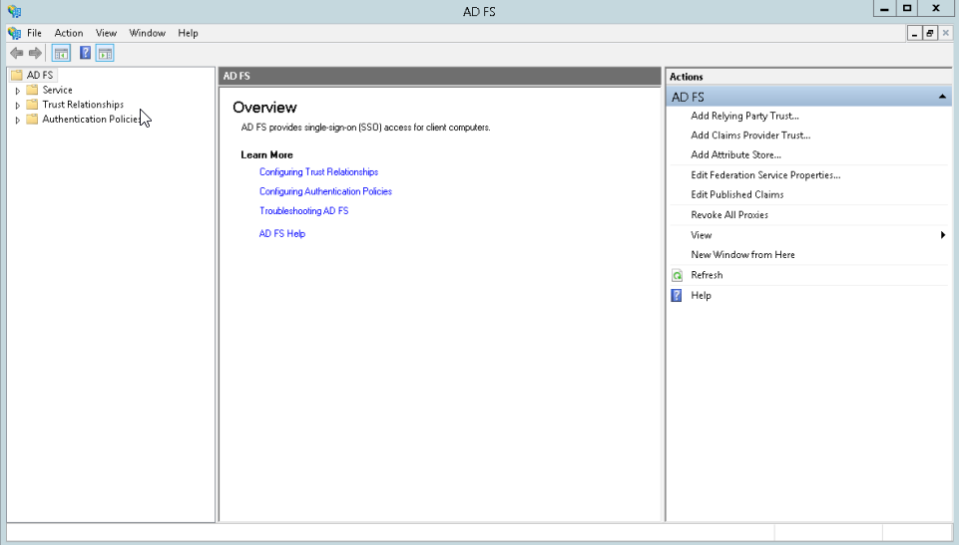Open the Help menu in menu bar
959x545 pixels.
point(188,33)
